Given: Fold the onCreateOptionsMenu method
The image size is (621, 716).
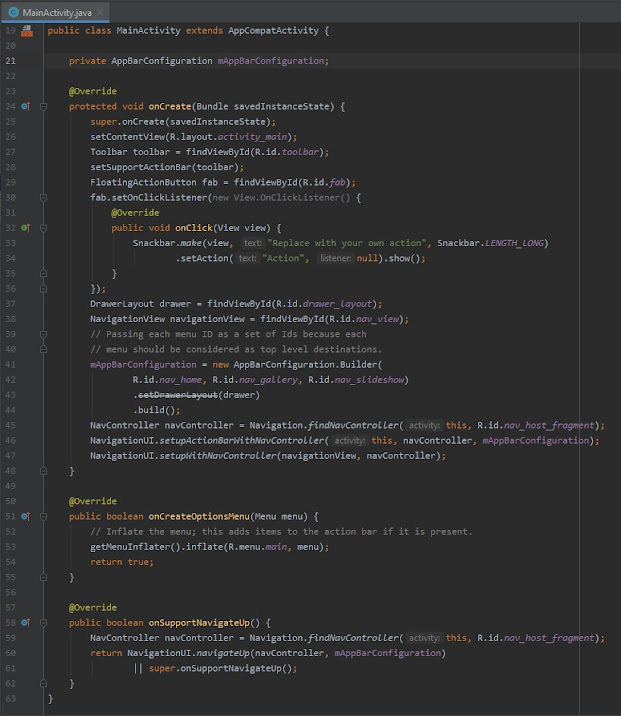Looking at the screenshot, I should pyautogui.click(x=41, y=516).
